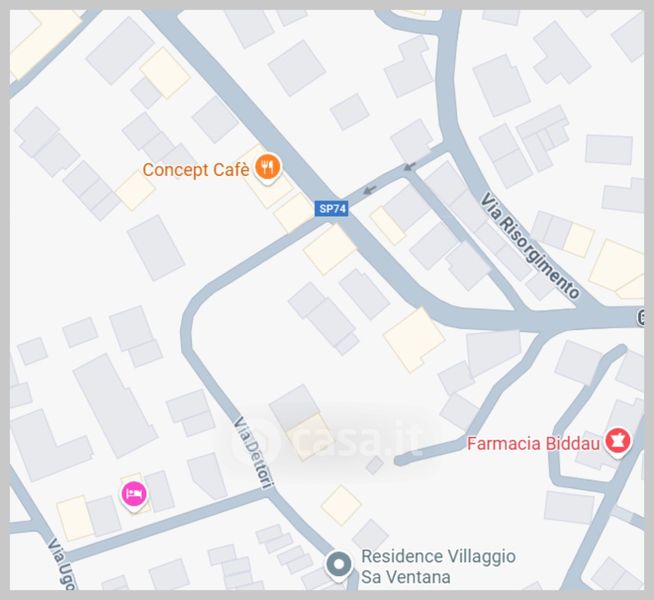Click the Residence Villaggio Sa Ventana location pin

[339, 566]
